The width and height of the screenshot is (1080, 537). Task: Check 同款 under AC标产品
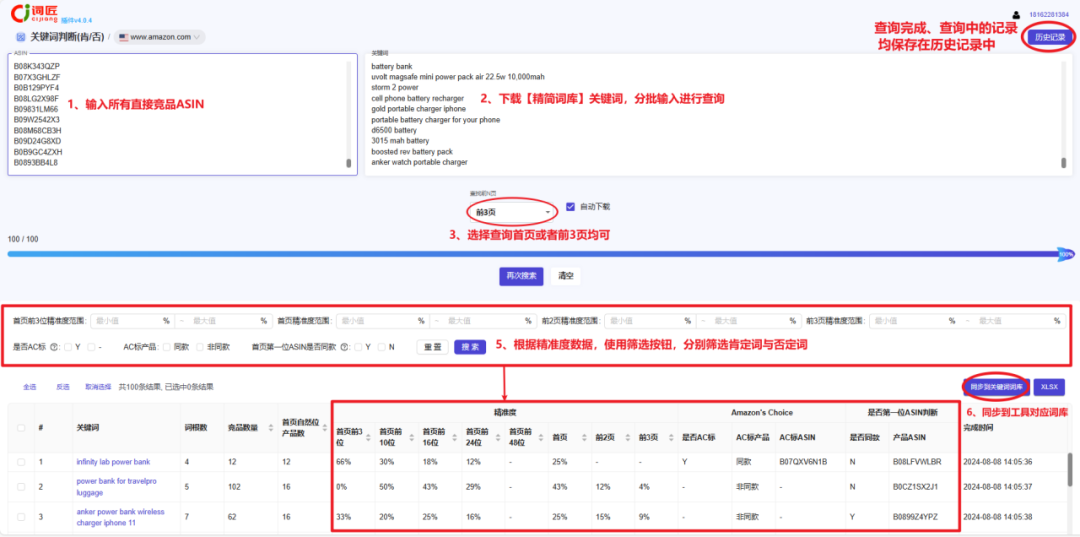[167, 347]
